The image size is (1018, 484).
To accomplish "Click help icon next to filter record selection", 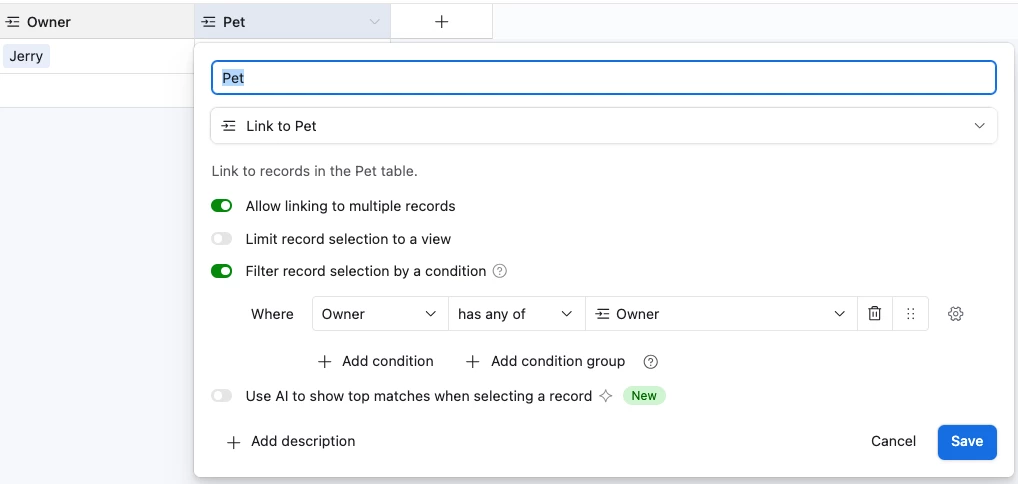I will point(500,271).
